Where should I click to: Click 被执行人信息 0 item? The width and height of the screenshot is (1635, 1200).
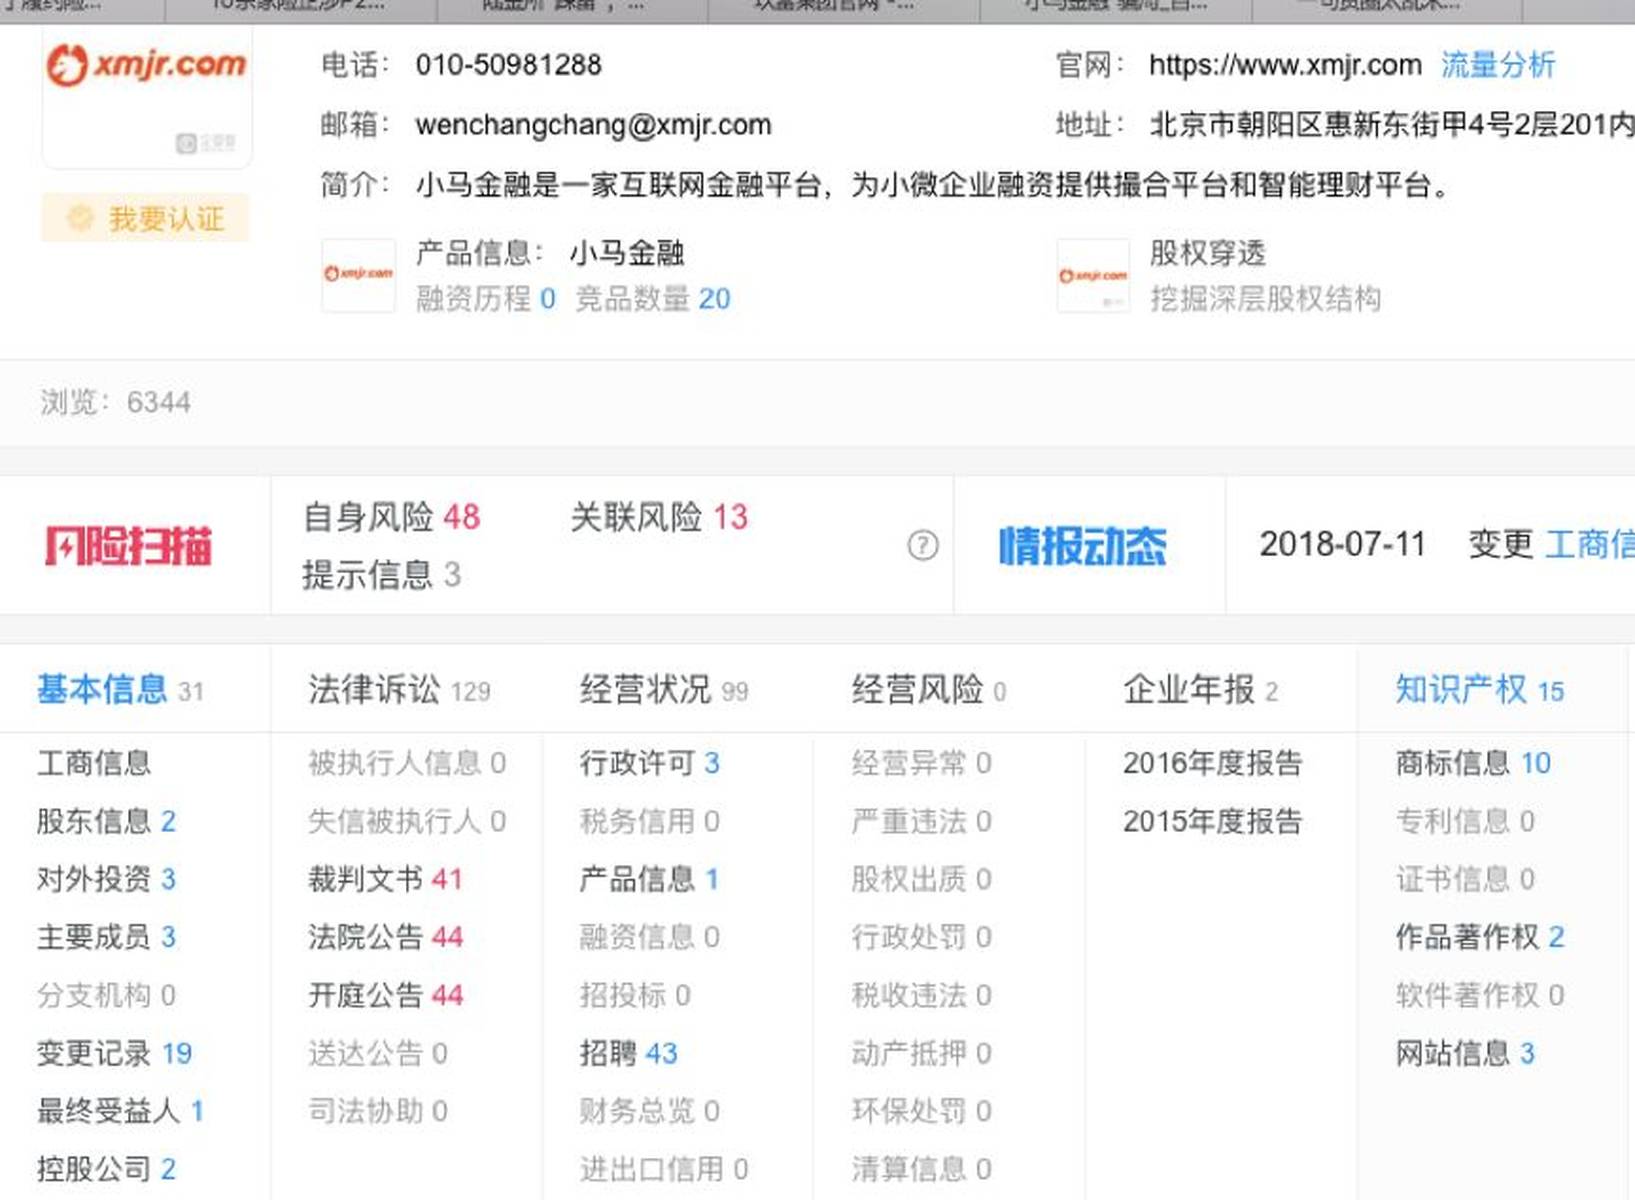point(407,763)
